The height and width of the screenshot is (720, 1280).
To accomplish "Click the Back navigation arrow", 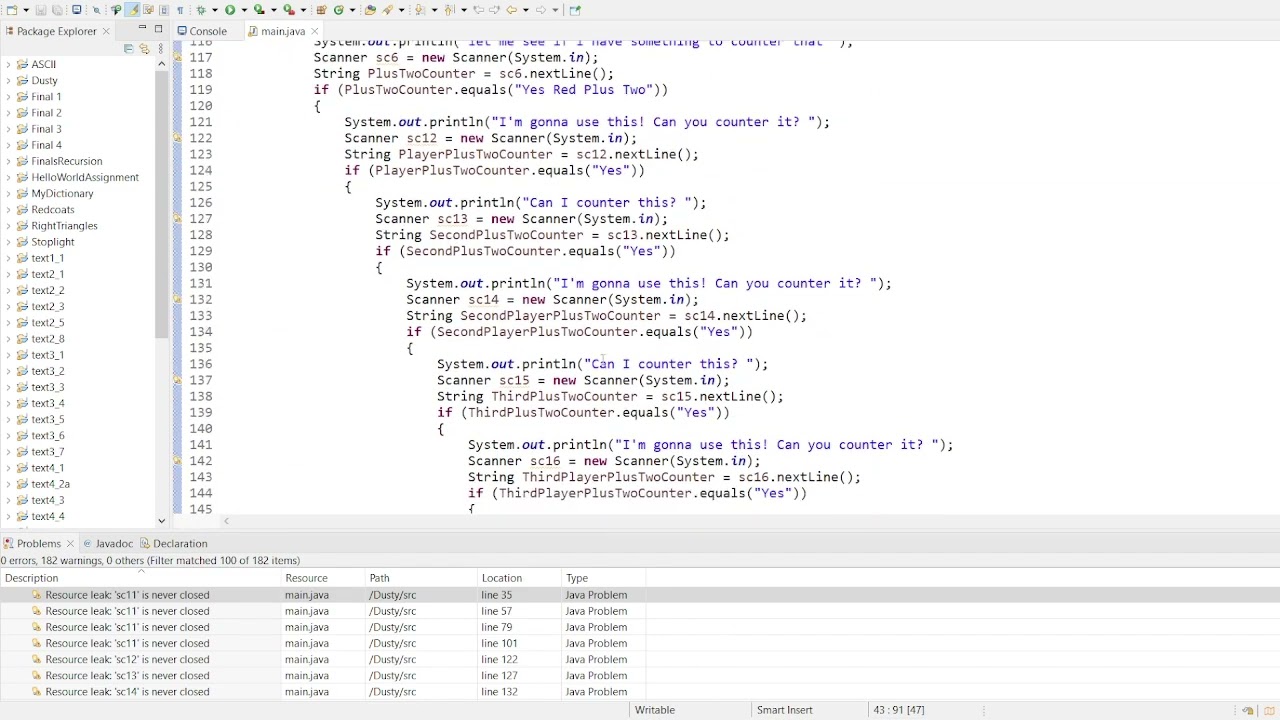I will (511, 10).
